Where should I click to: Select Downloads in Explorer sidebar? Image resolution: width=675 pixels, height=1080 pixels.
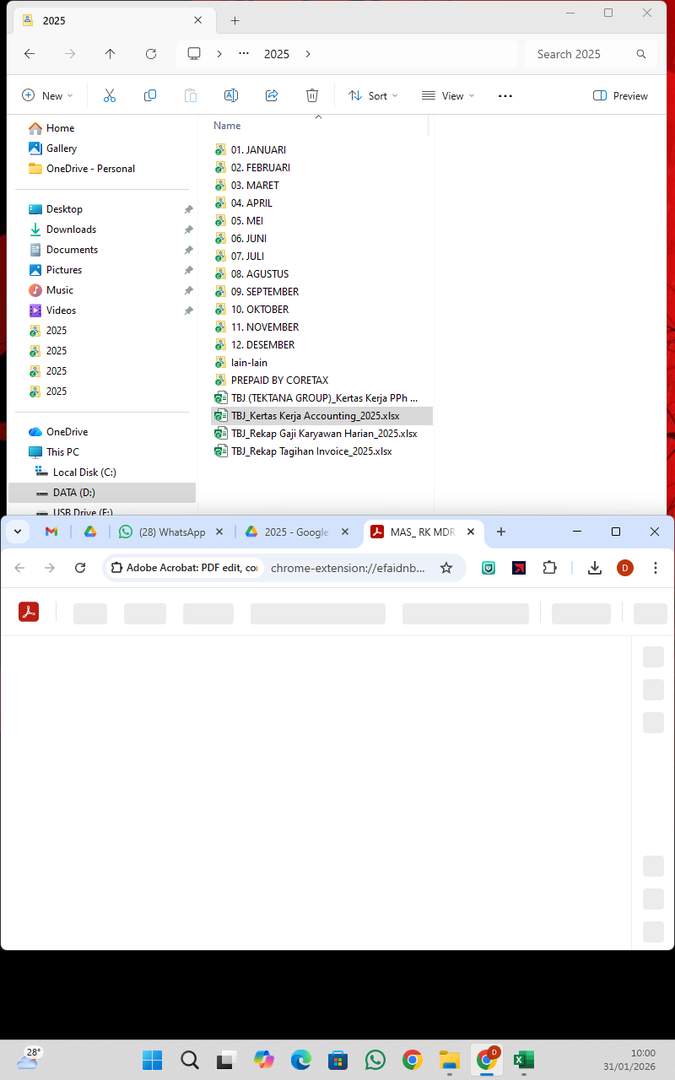click(62, 229)
